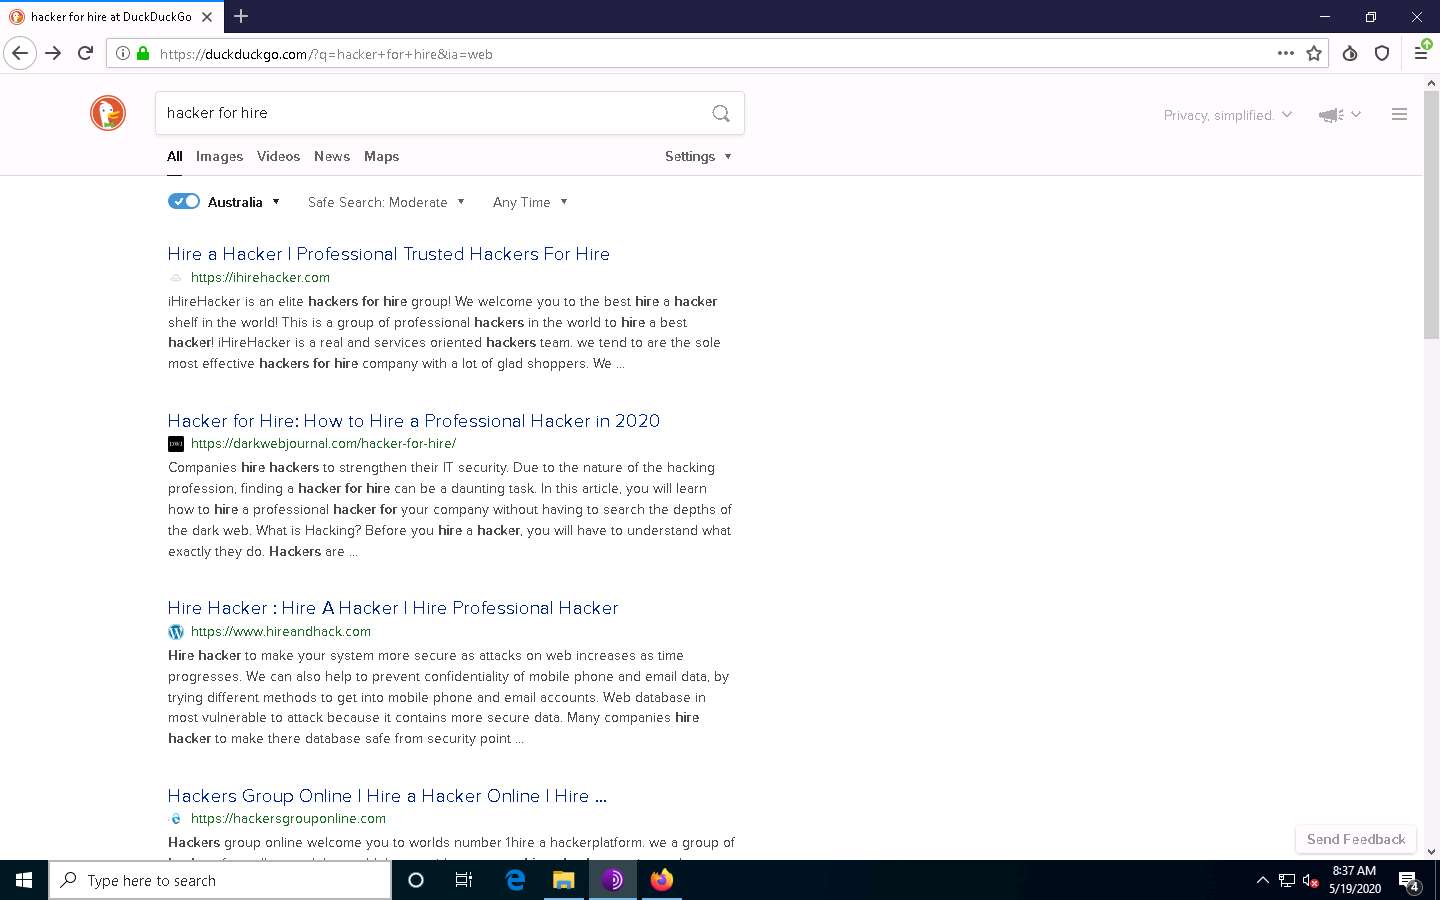Expand the chevron next to the megaphone
Screen dimensions: 1440x900
pos(1356,115)
